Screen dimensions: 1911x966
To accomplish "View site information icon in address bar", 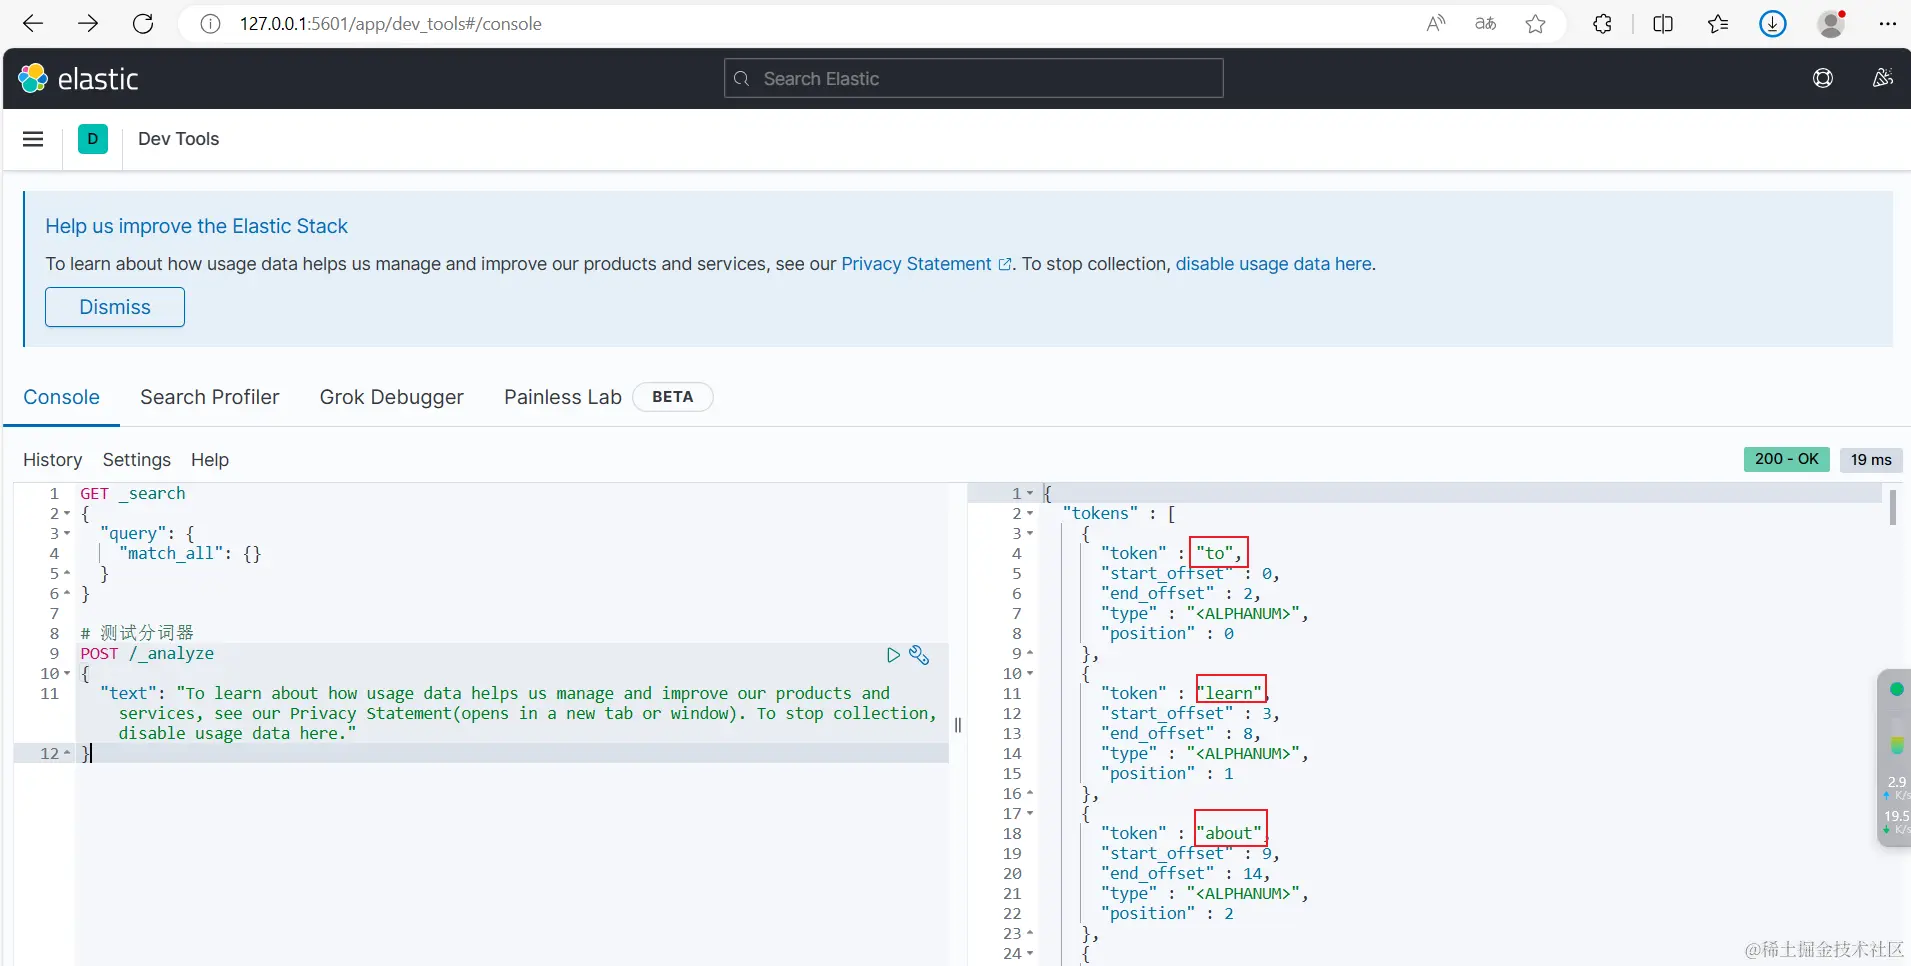I will tap(210, 24).
